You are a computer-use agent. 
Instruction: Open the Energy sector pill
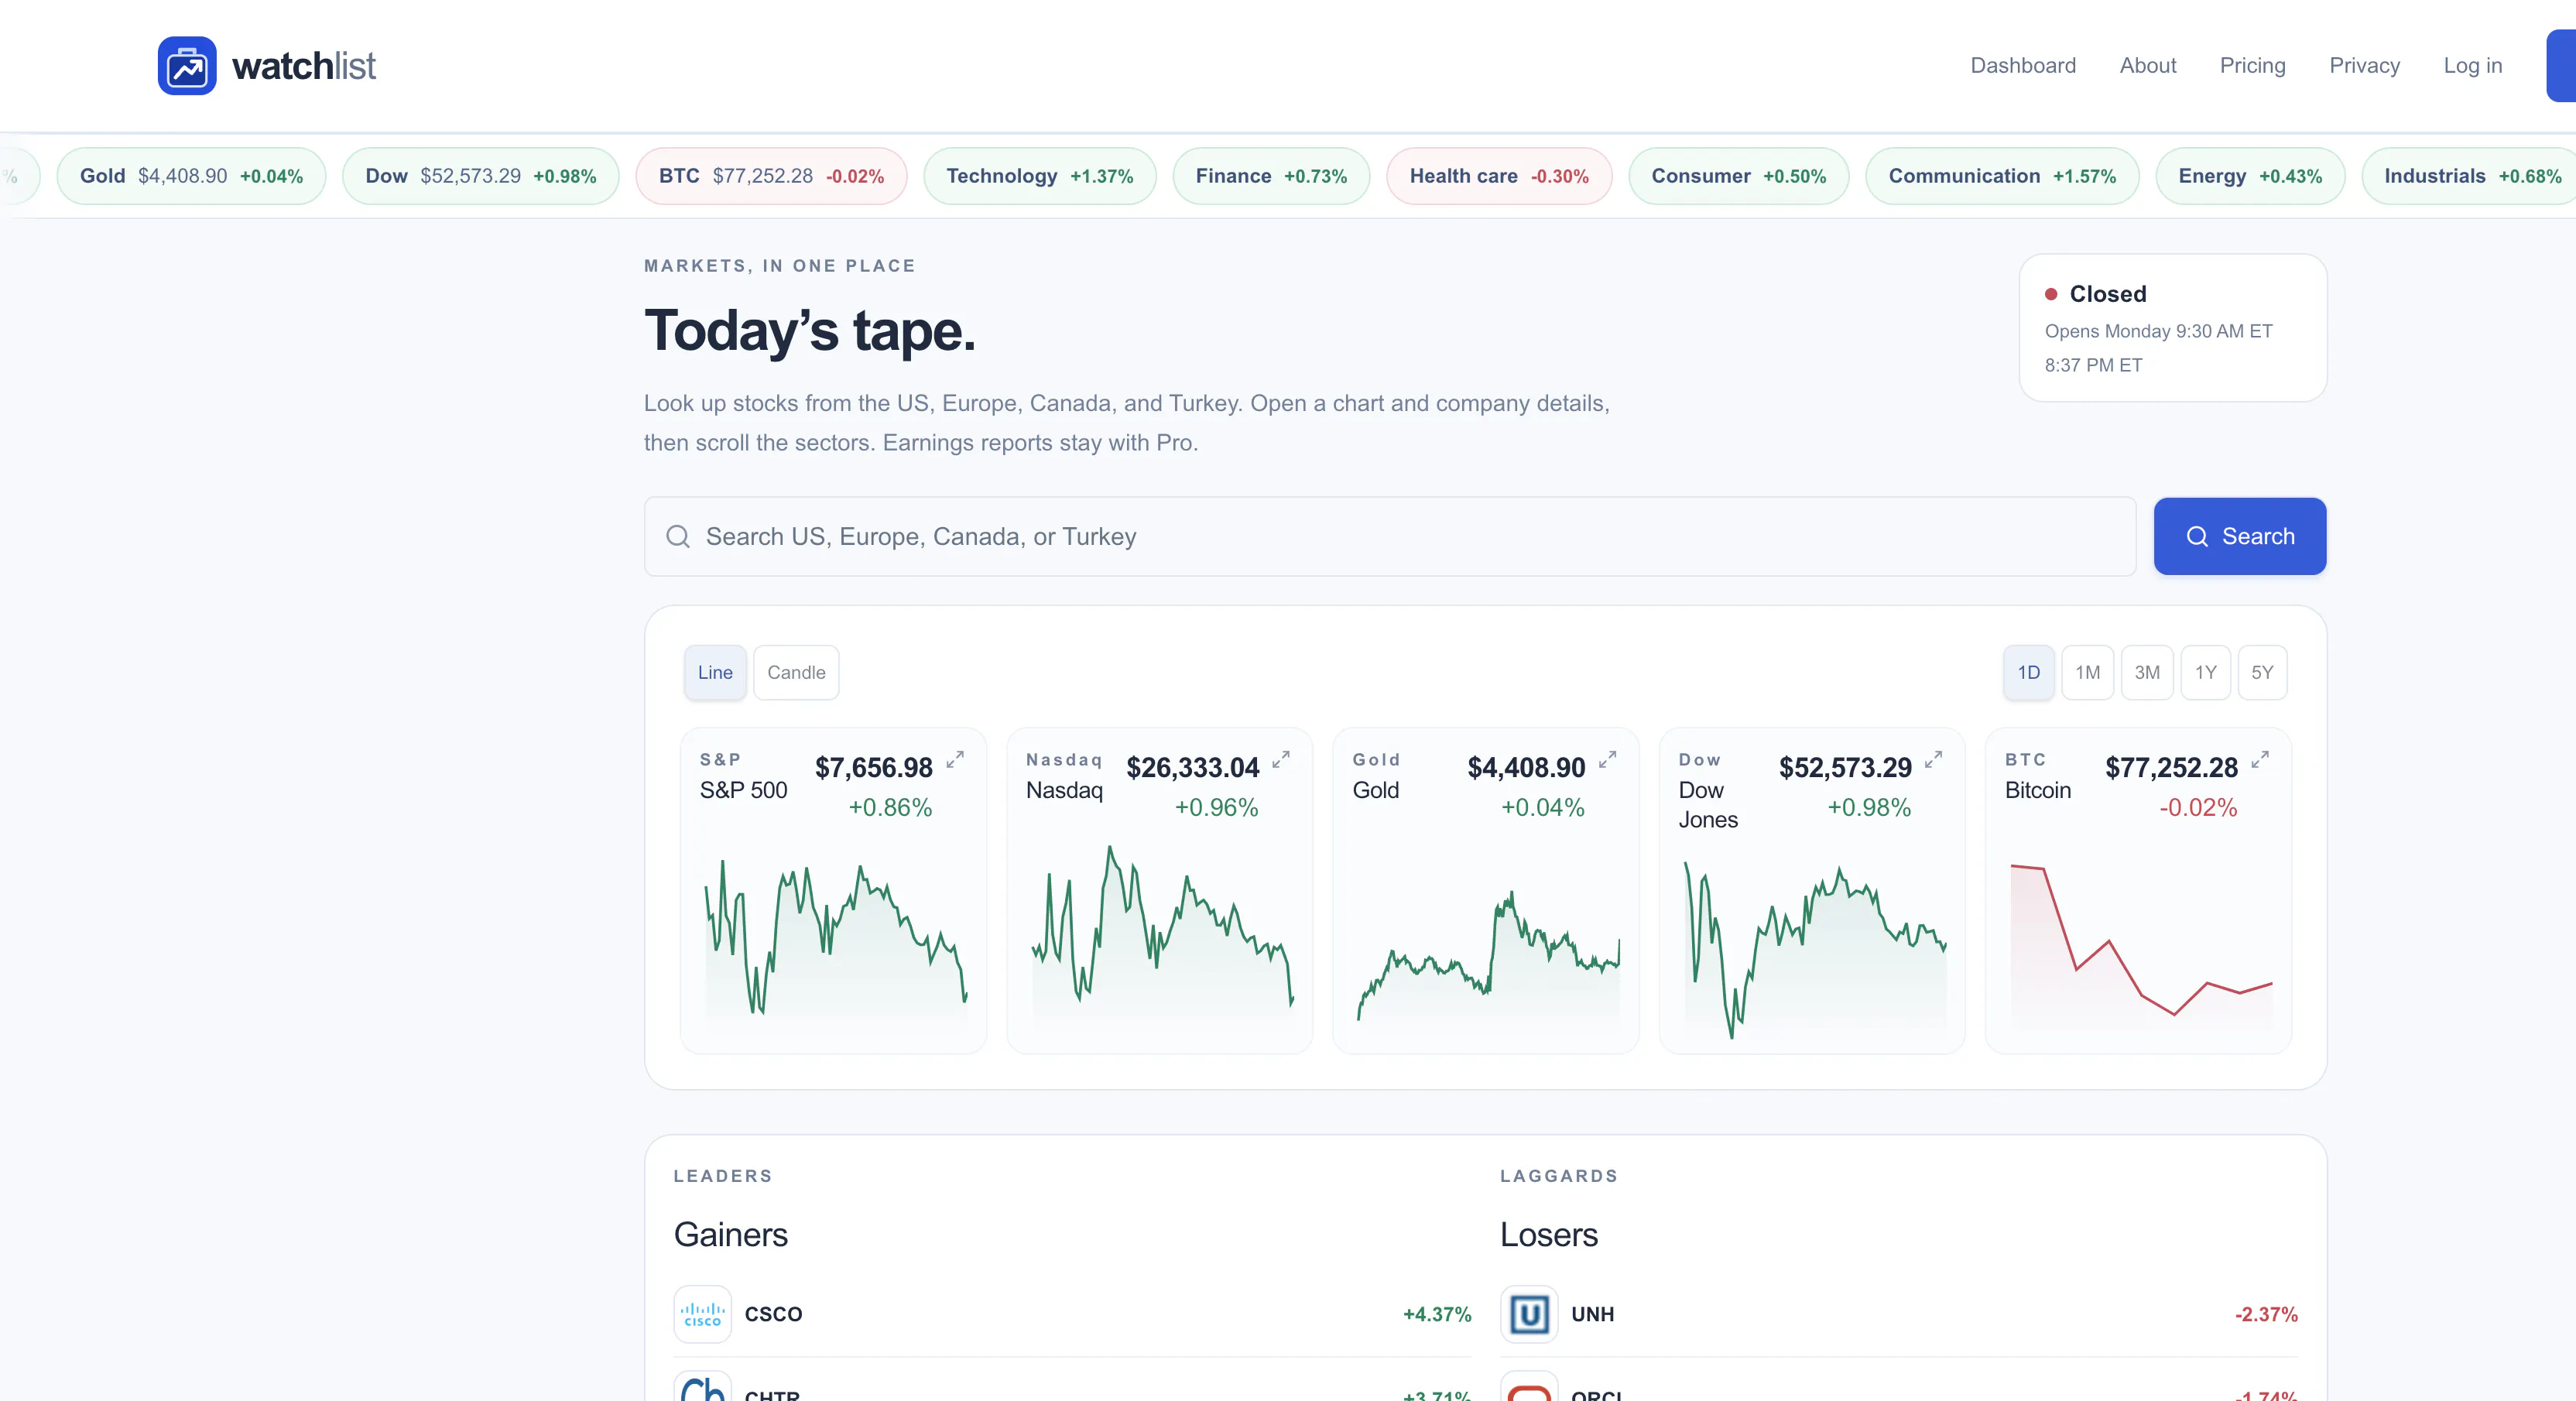pos(2250,176)
